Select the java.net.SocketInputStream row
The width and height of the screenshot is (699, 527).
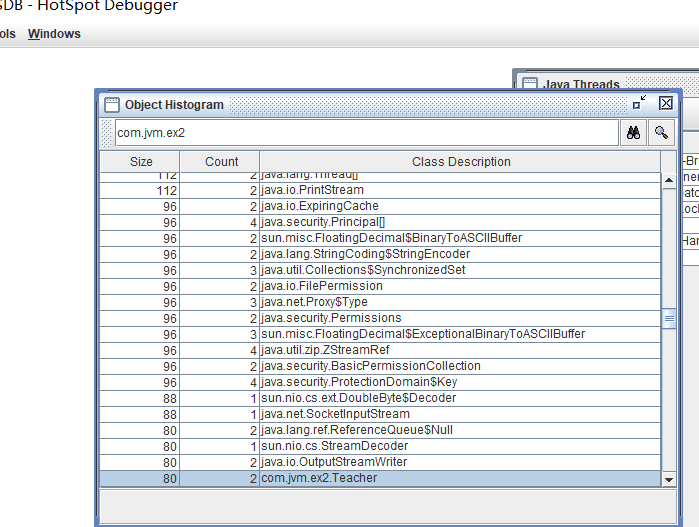(380, 415)
